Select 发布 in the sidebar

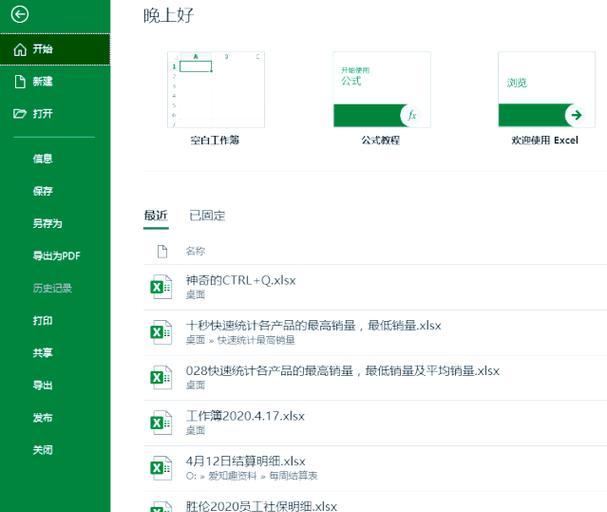click(x=43, y=418)
